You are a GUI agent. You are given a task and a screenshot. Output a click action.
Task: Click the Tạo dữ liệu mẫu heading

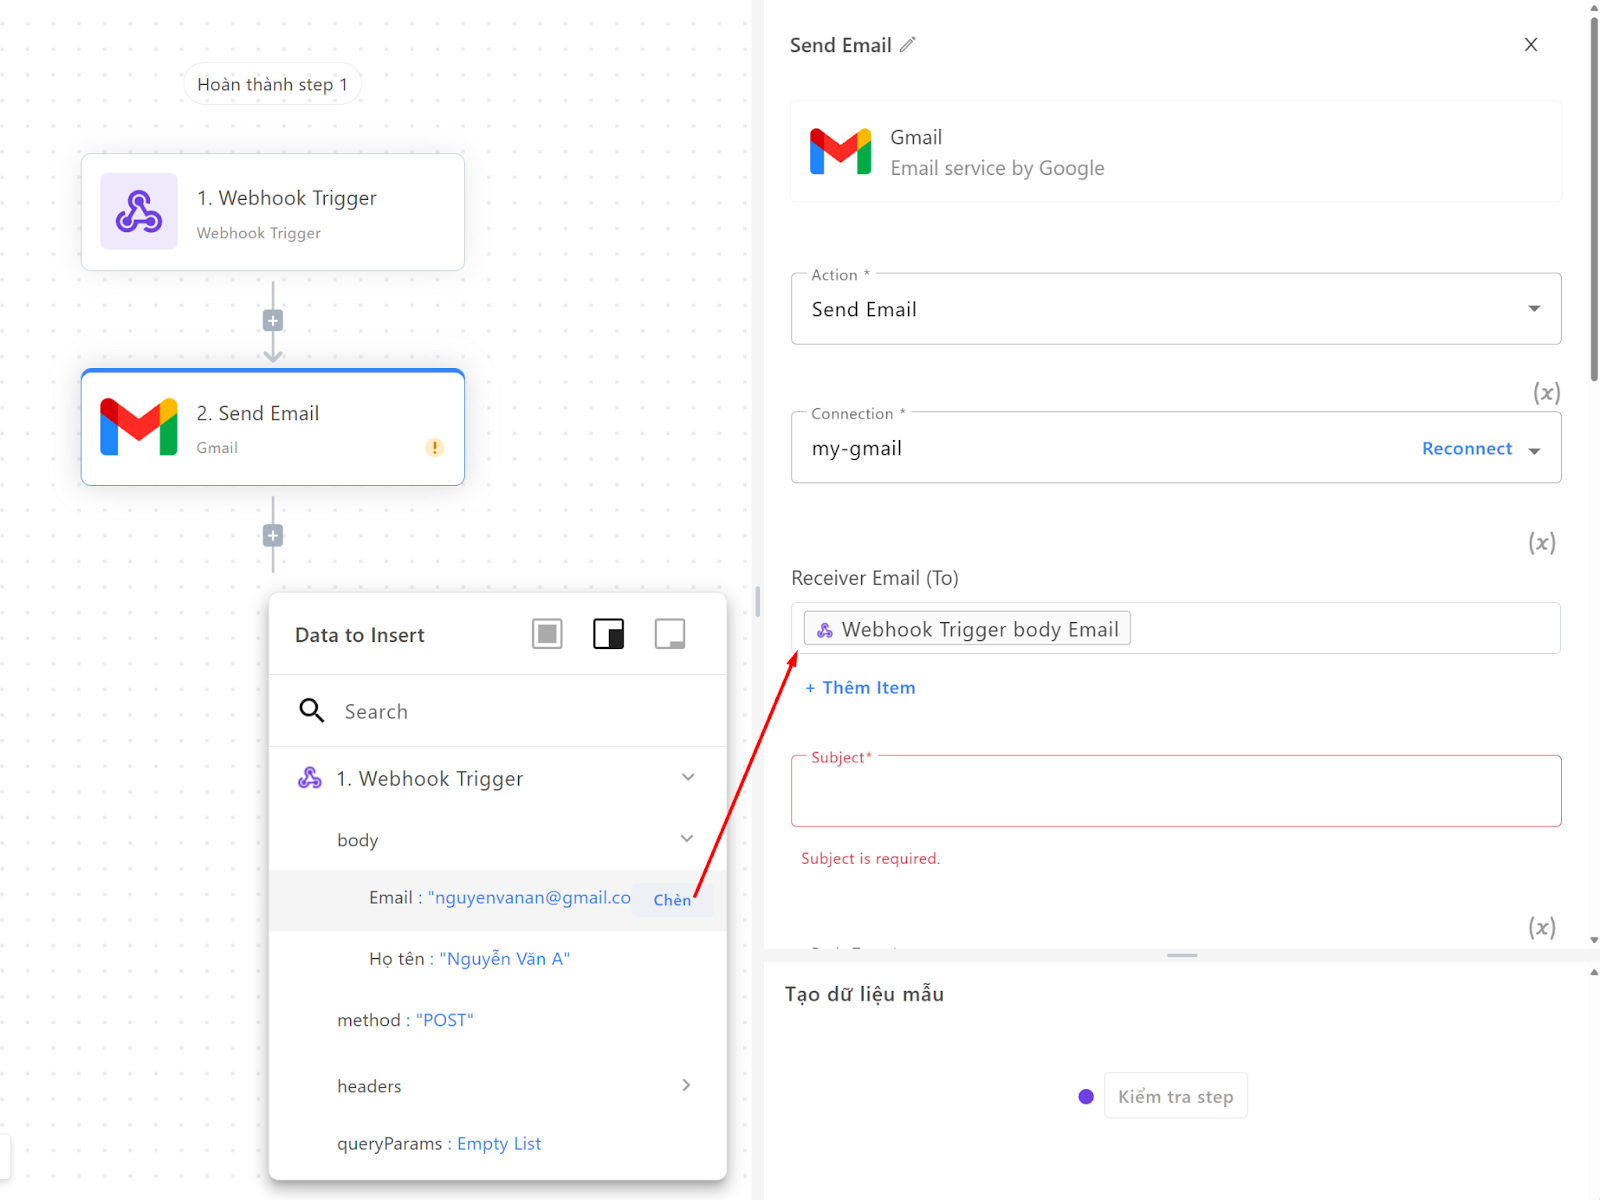864,994
